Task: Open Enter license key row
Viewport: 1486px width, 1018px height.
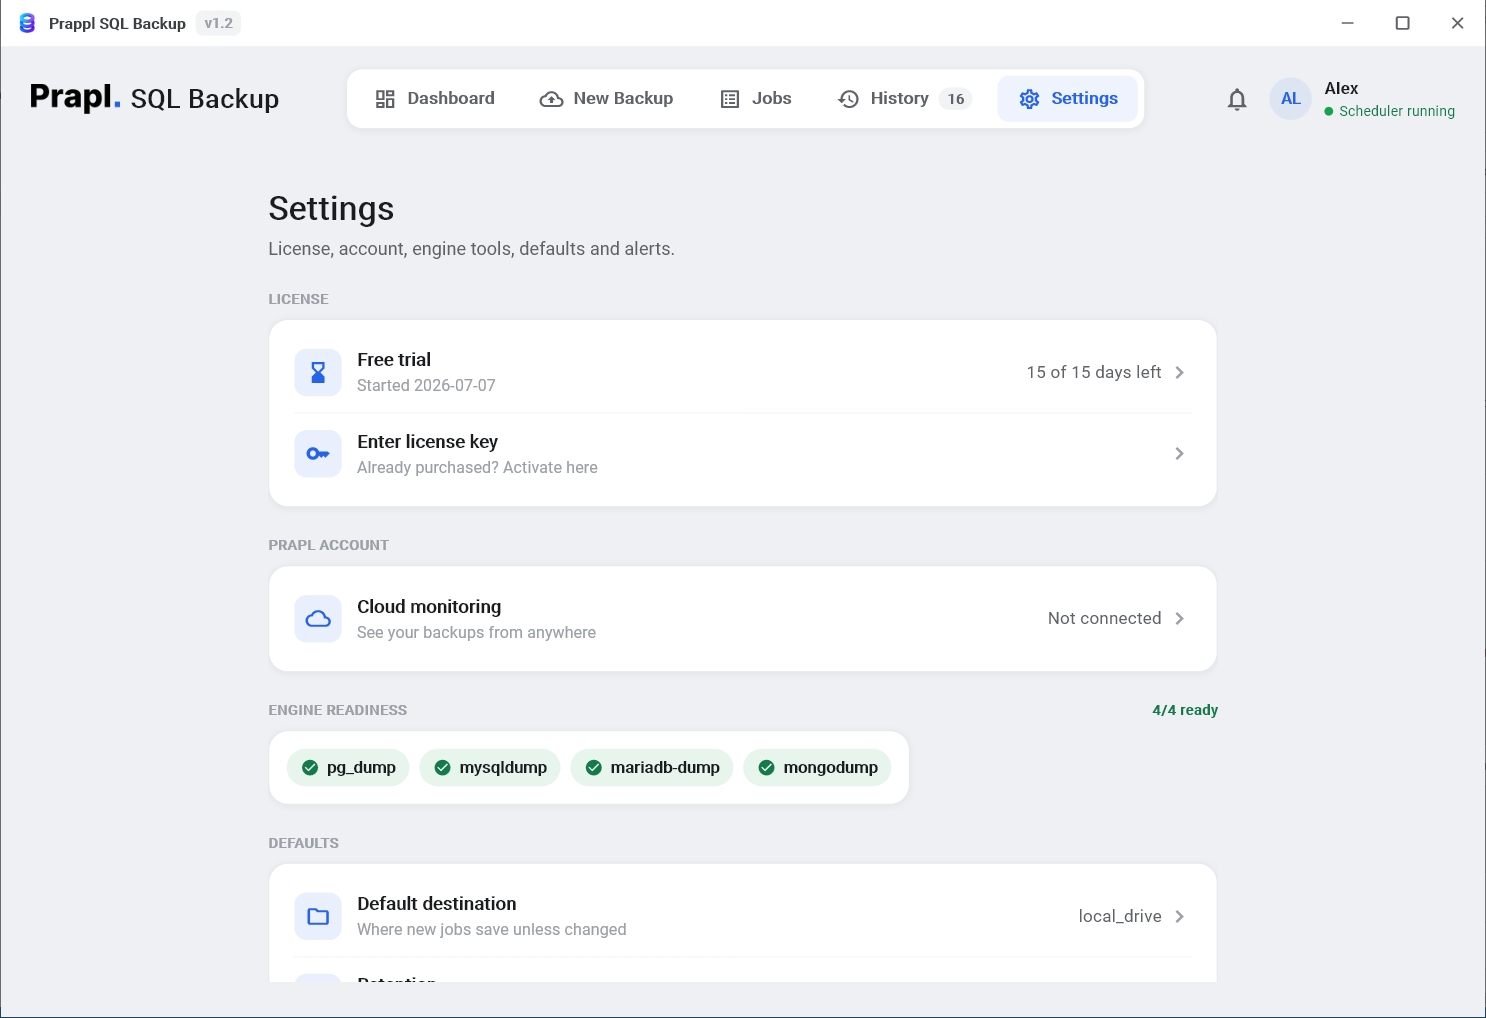Action: click(743, 454)
